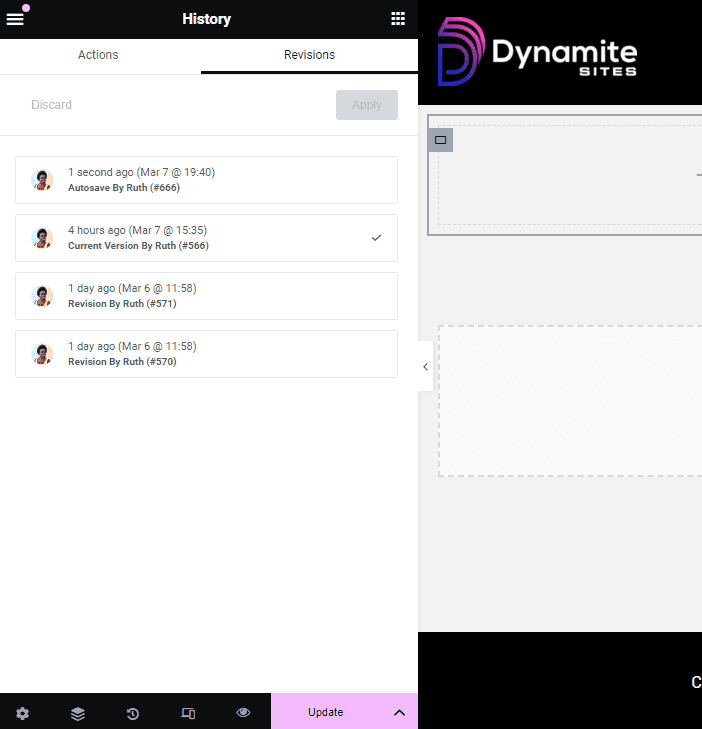Open page settings gear icon
Viewport: 702px width, 729px height.
22,713
